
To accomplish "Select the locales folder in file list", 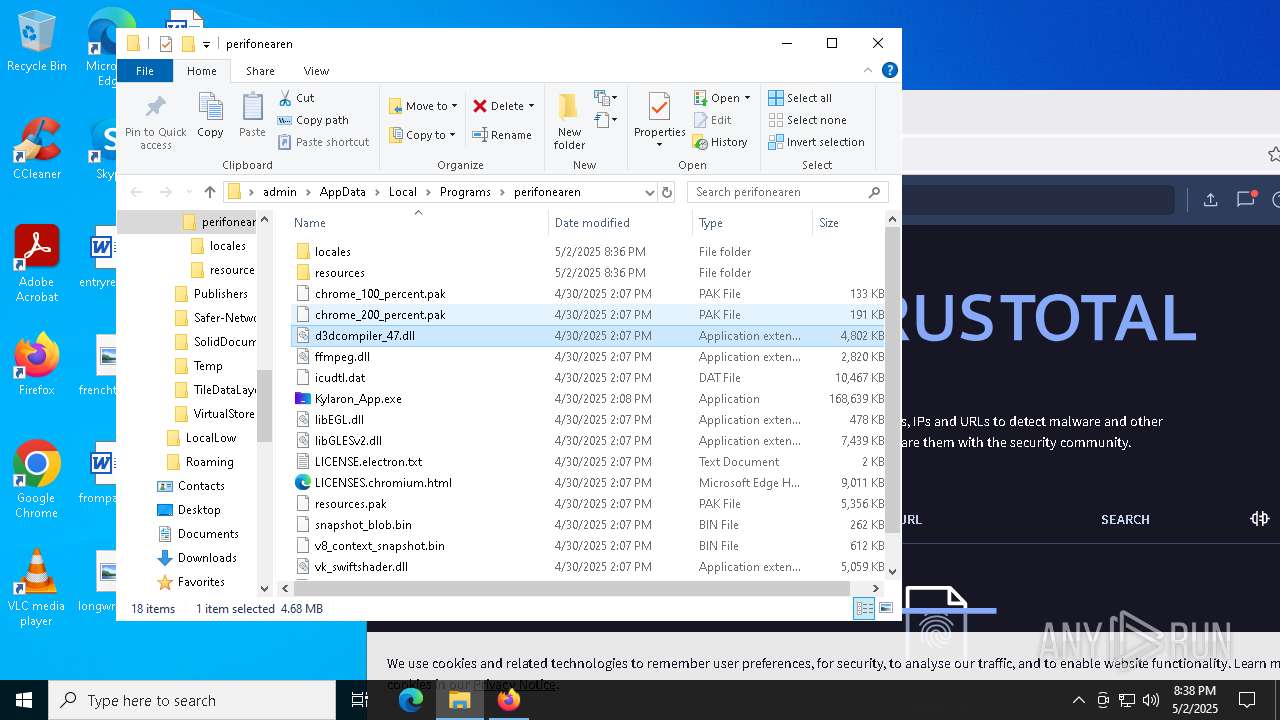I will 589,252.
